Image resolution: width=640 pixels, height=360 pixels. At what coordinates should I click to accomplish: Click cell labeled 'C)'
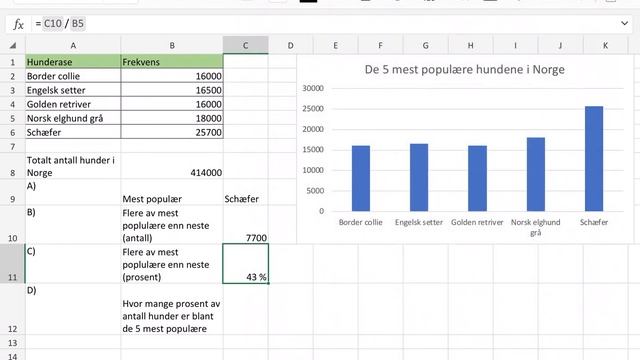(73, 264)
